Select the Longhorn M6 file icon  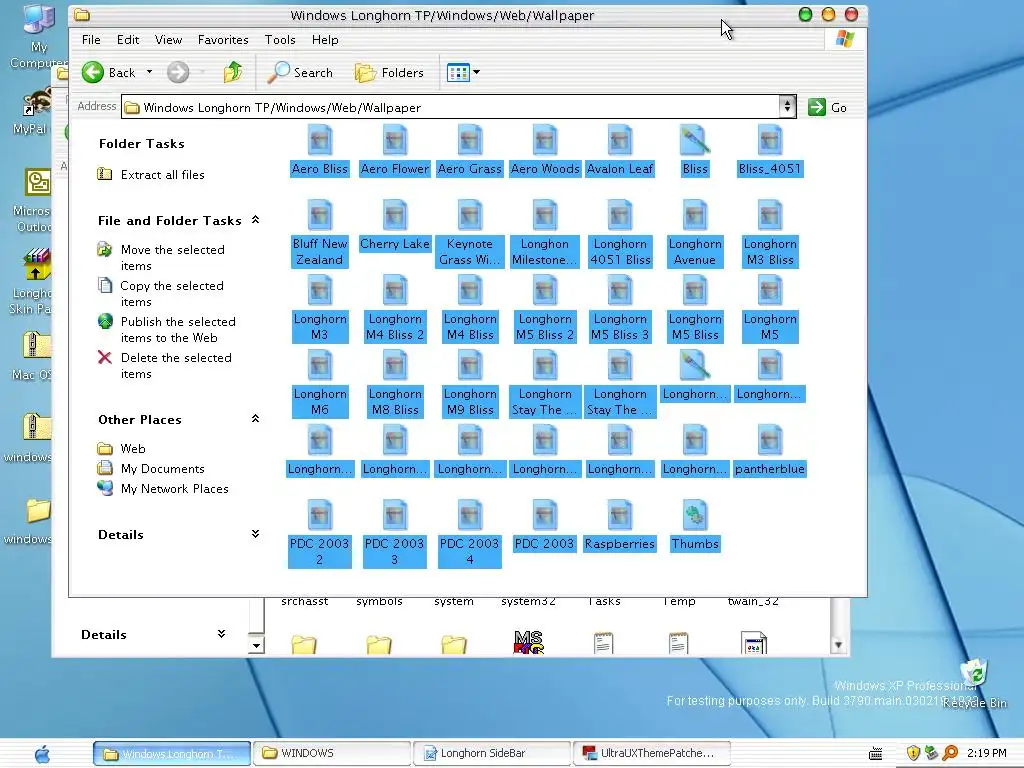[319, 383]
